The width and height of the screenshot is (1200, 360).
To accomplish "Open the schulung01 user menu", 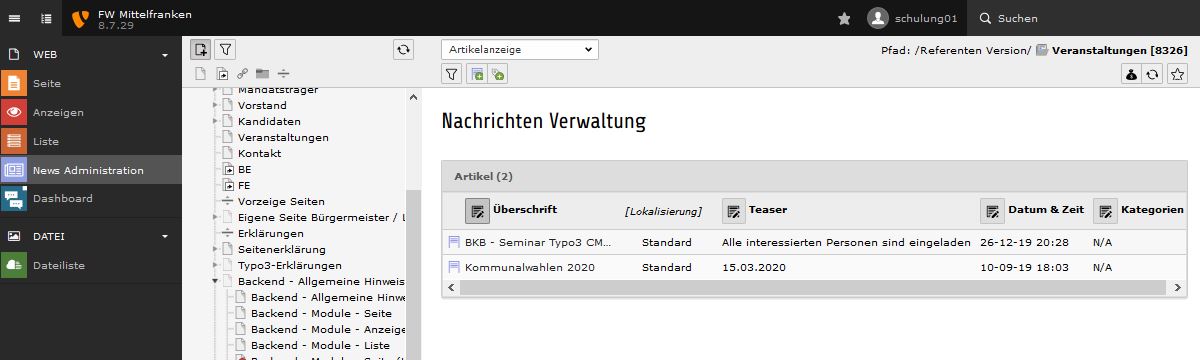I will 912,18.
